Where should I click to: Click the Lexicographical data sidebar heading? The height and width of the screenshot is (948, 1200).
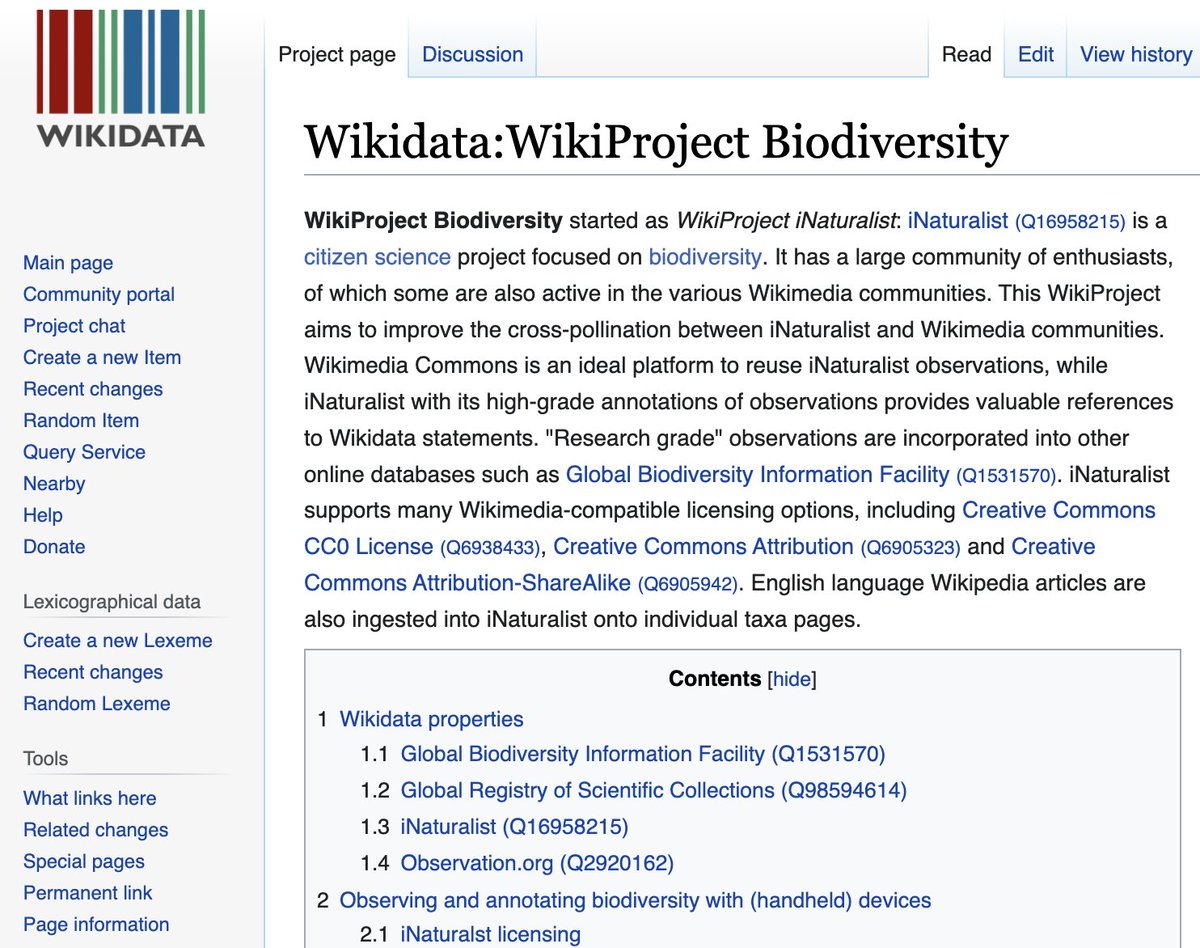[112, 602]
